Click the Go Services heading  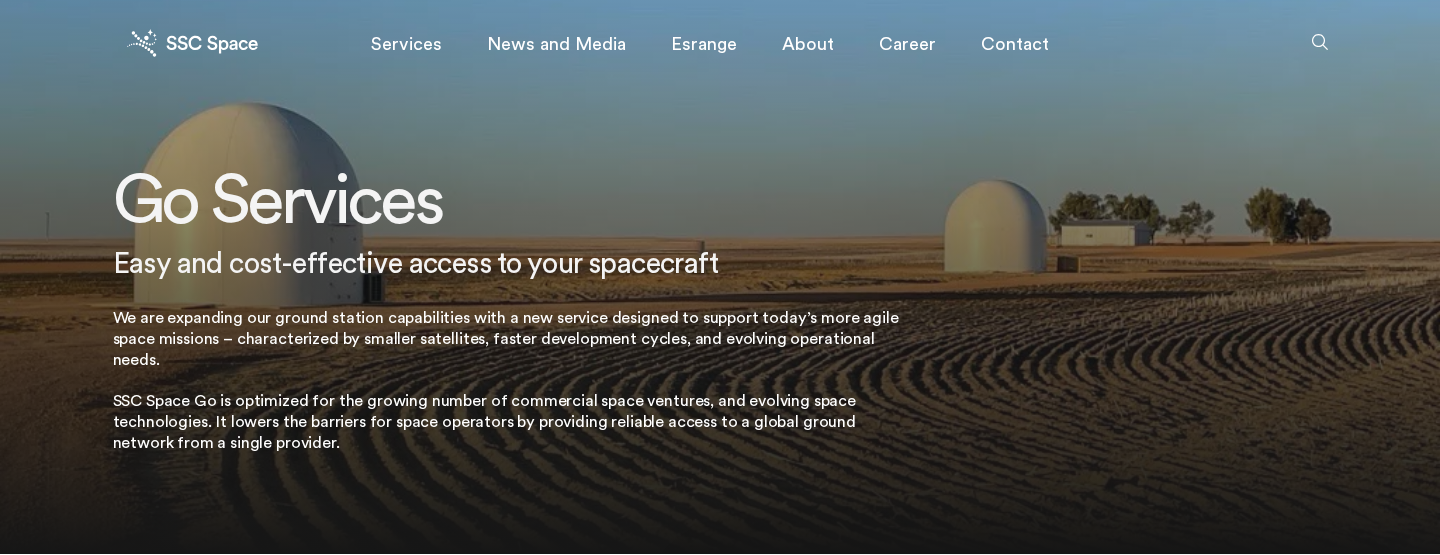(x=278, y=200)
